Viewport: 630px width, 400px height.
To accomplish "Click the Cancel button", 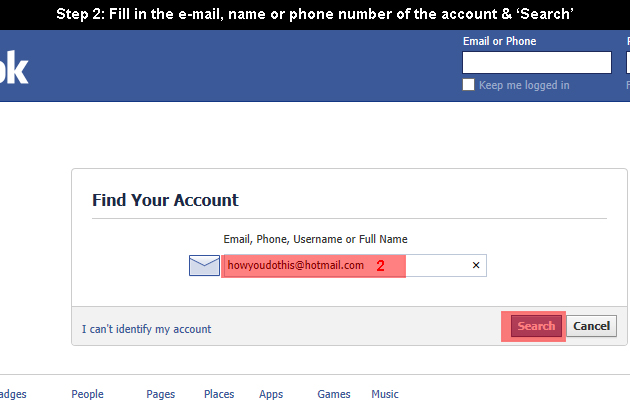I will tap(591, 326).
